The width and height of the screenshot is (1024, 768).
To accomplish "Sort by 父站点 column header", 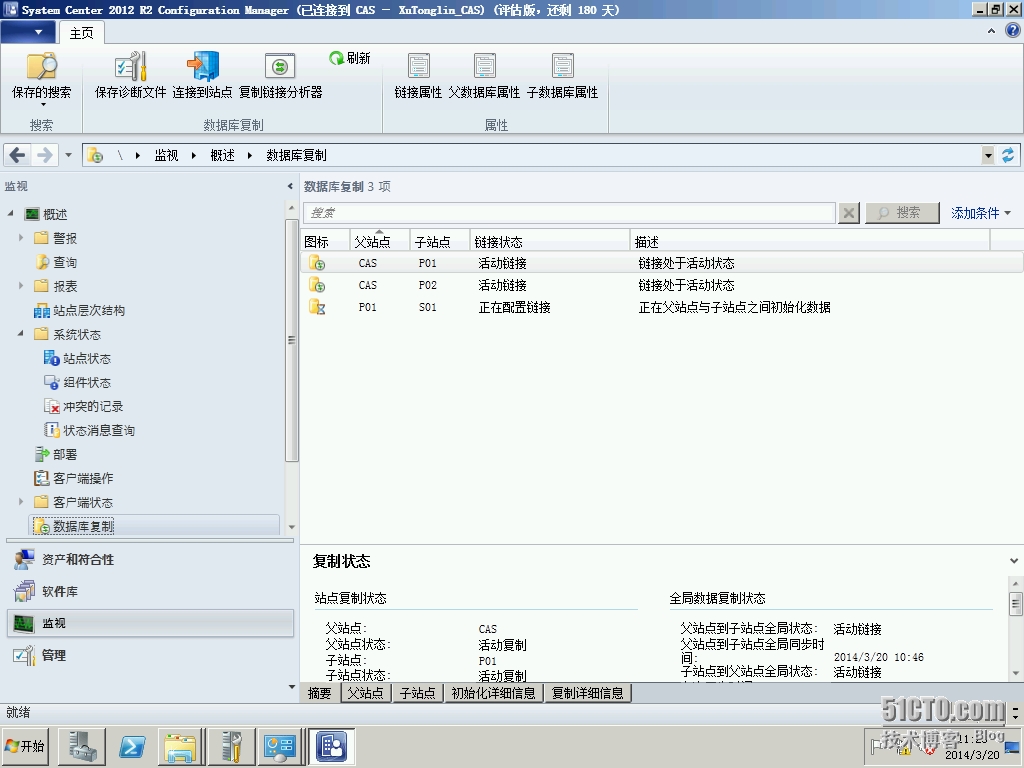I will click(379, 242).
